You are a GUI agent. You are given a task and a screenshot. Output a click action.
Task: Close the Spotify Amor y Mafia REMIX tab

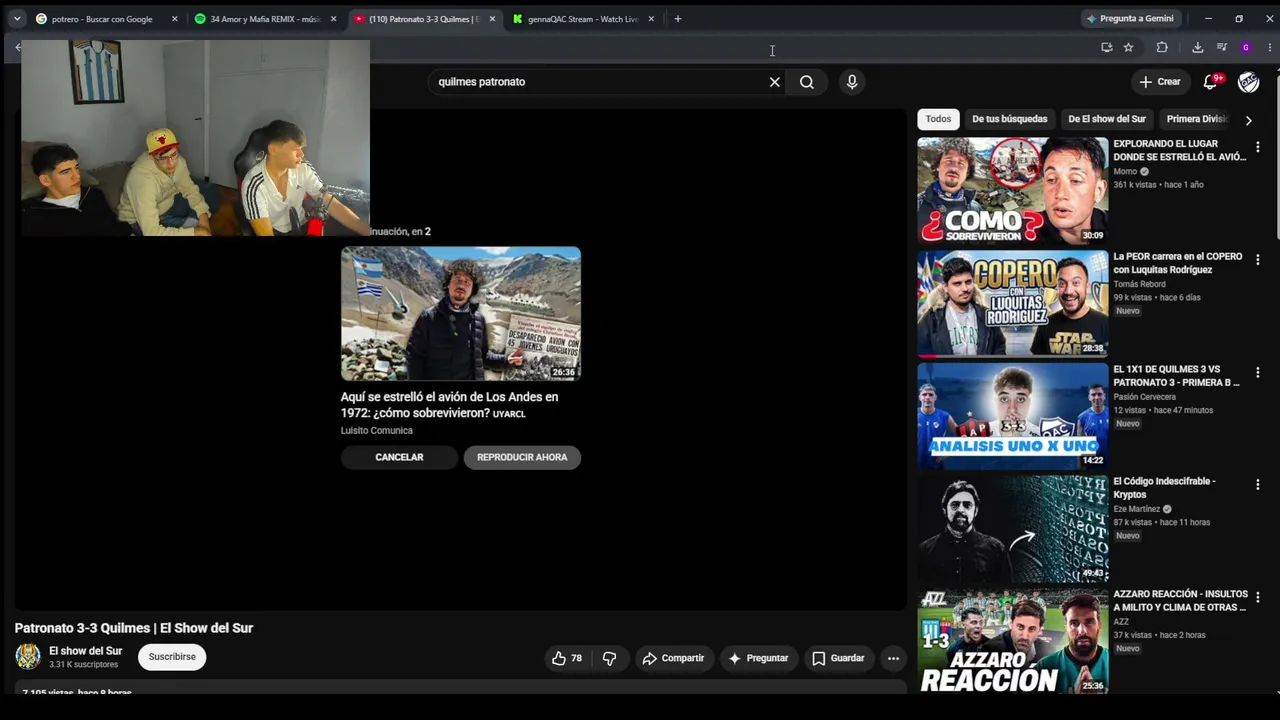point(334,19)
